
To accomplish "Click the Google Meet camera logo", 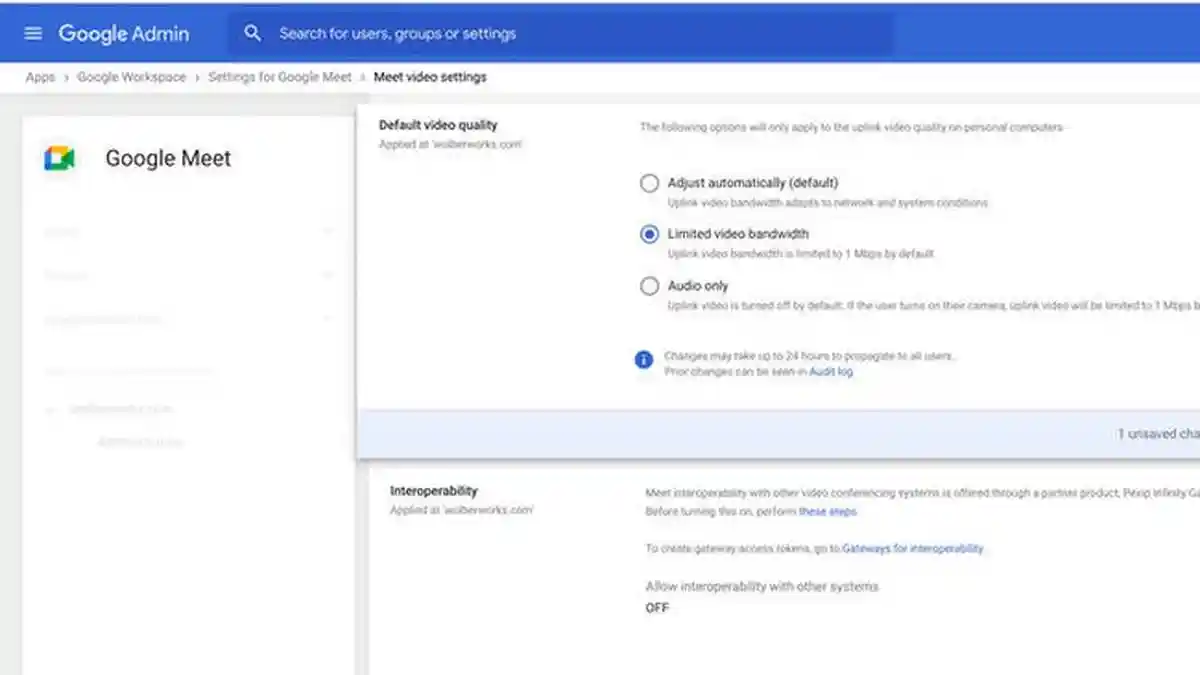I will pos(60,158).
